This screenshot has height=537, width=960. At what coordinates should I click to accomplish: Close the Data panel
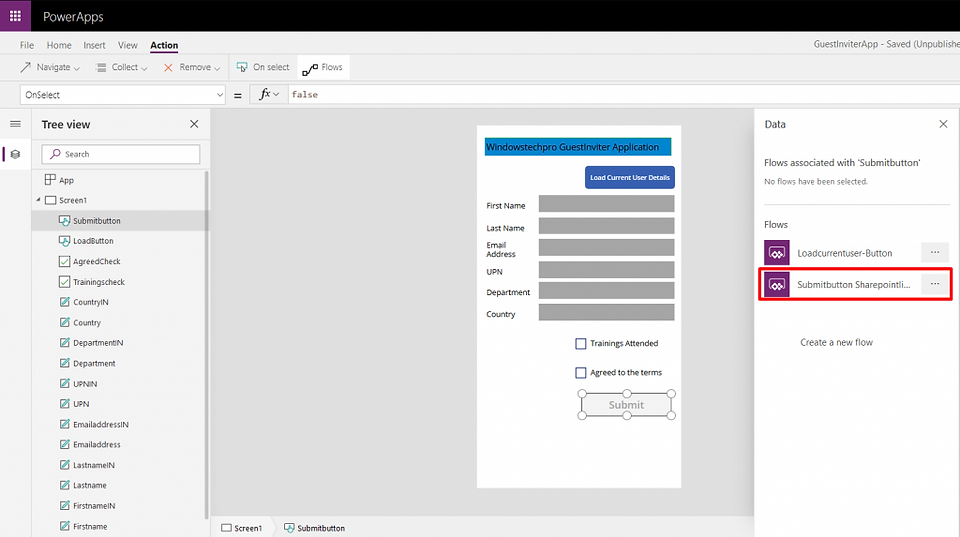tap(943, 124)
